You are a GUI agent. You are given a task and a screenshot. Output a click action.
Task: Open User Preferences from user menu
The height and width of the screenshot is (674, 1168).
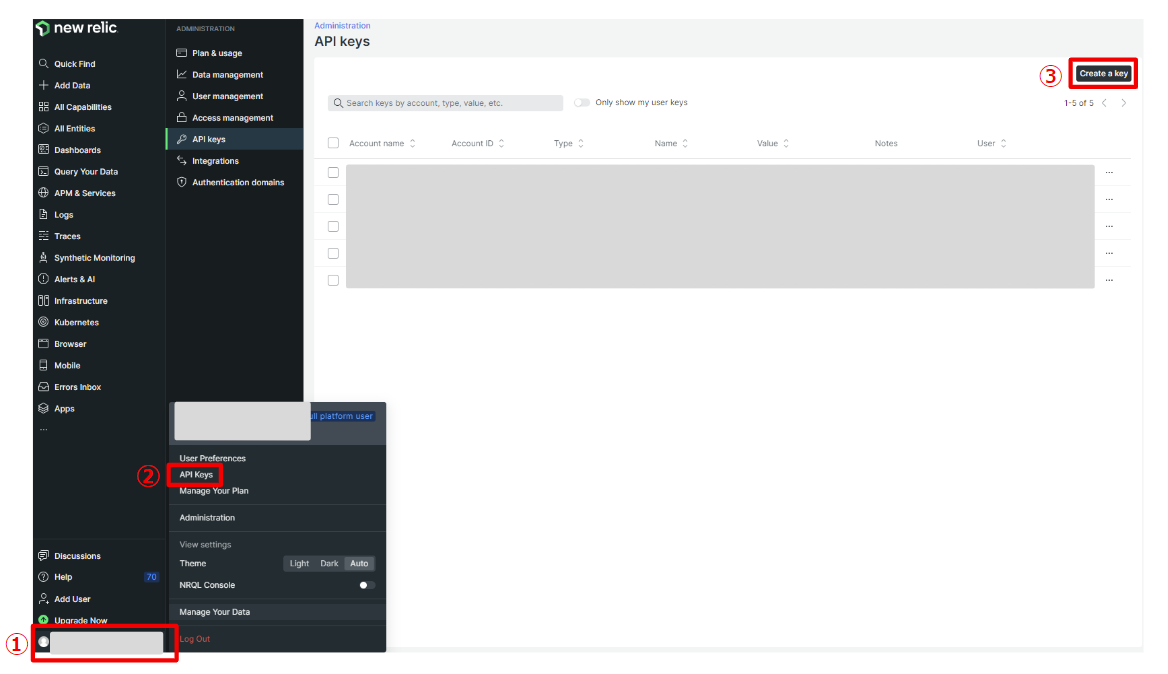(212, 459)
